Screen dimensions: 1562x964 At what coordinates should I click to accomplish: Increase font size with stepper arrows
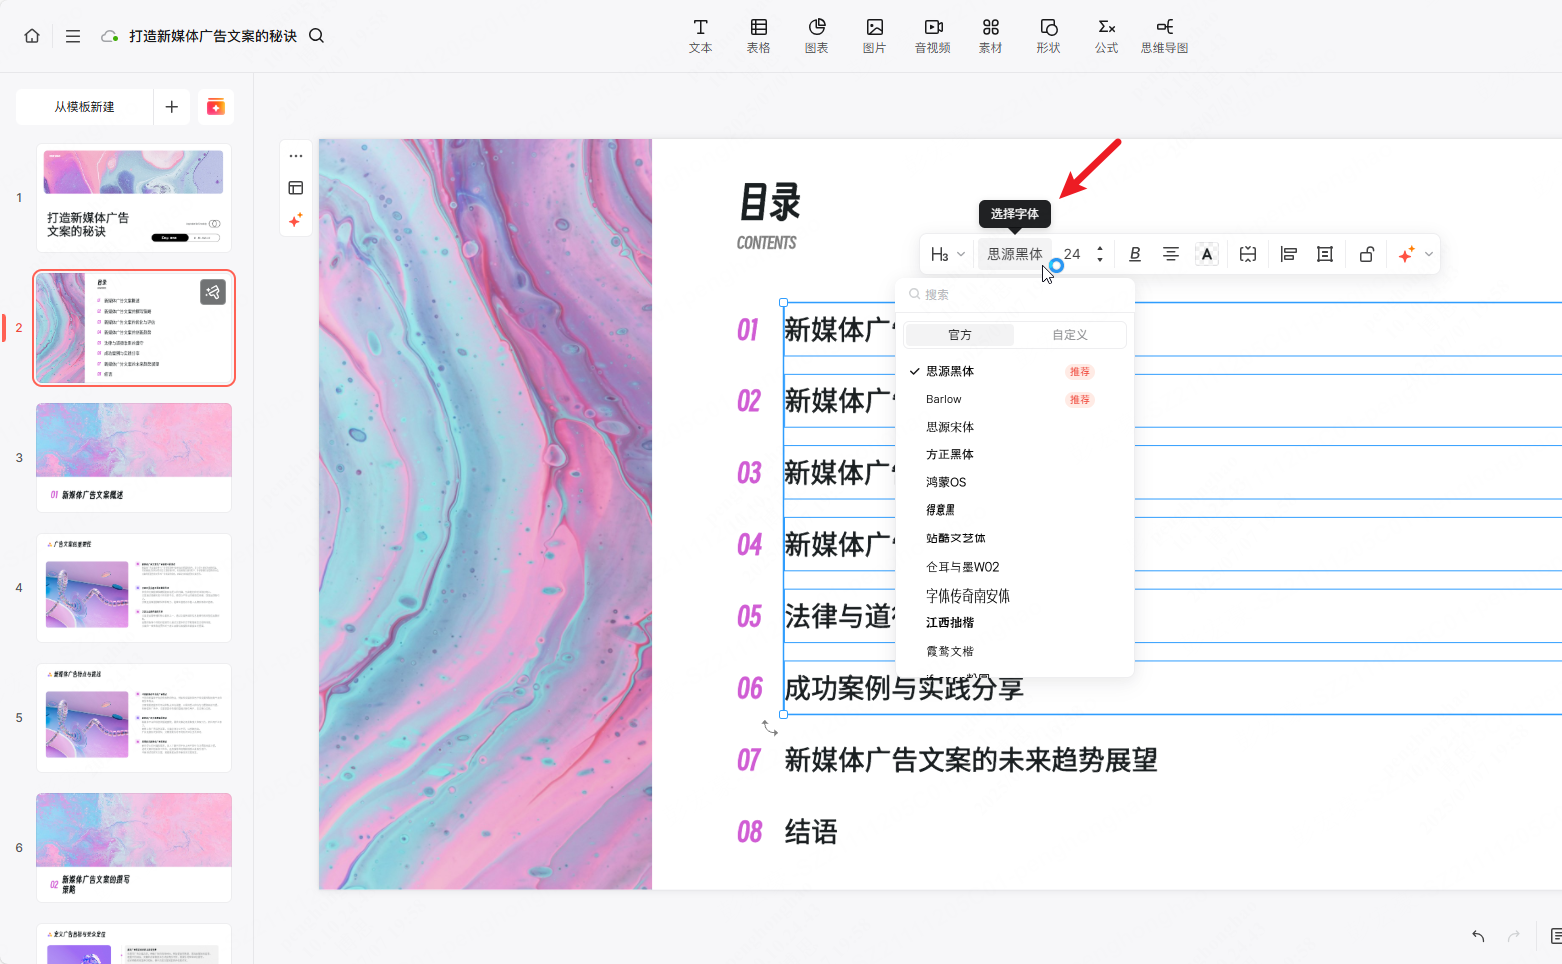[x=1100, y=249]
